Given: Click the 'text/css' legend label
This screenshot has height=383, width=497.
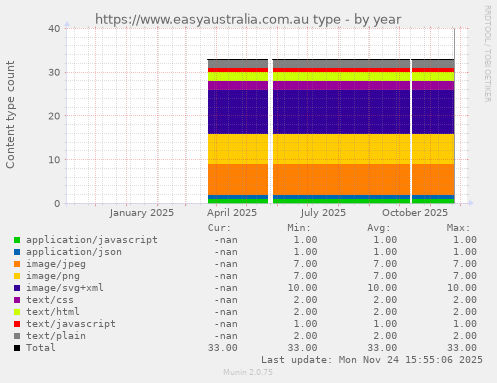Looking at the screenshot, I should click(50, 300).
